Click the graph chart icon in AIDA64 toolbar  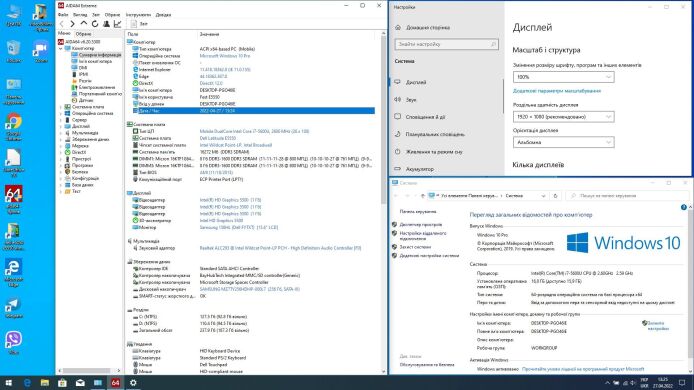117,24
